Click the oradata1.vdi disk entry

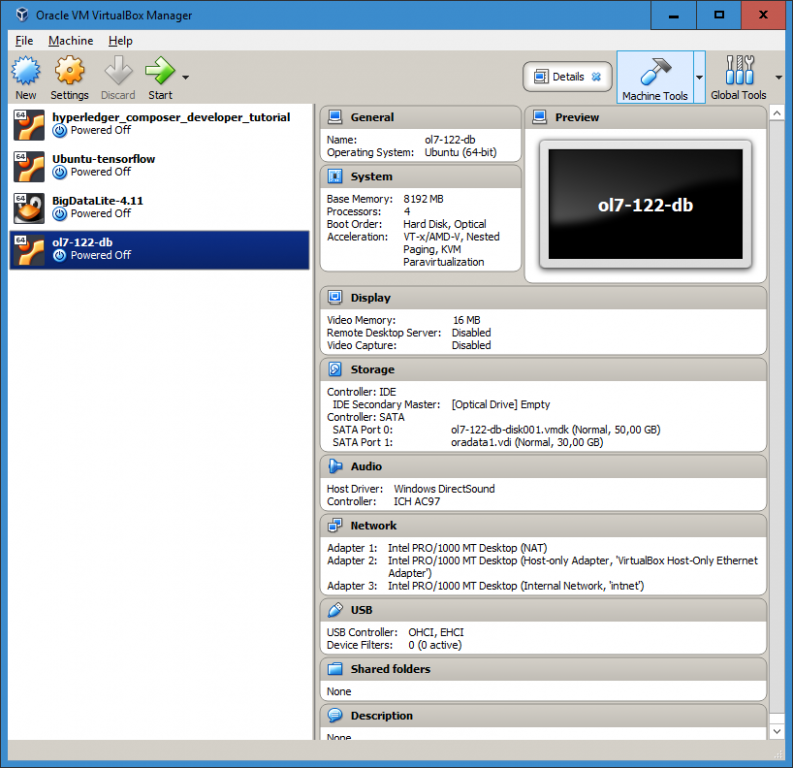pyautogui.click(x=527, y=442)
